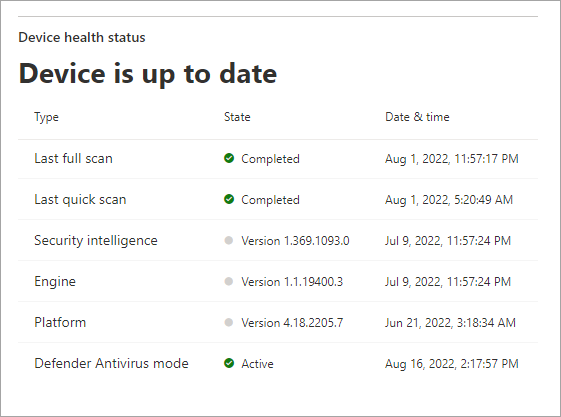This screenshot has height=417, width=561.
Task: Select the Last quick scan row label
Action: click(80, 200)
